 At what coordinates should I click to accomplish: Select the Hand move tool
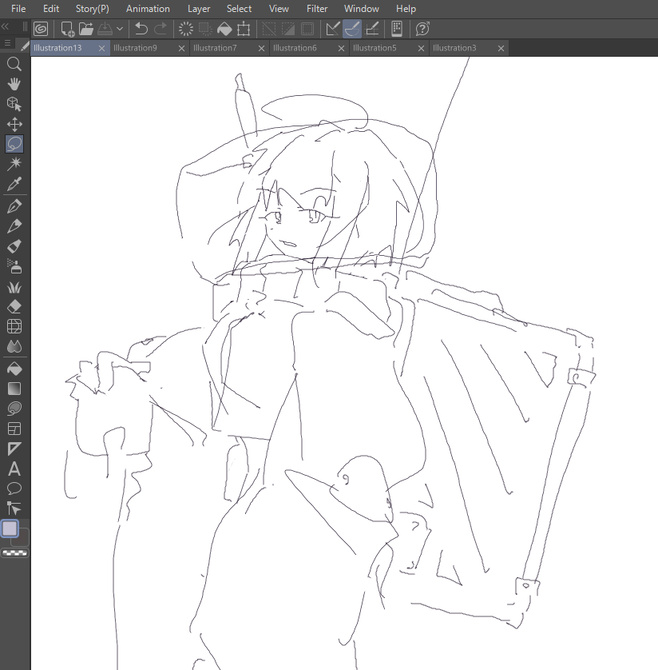[x=14, y=83]
